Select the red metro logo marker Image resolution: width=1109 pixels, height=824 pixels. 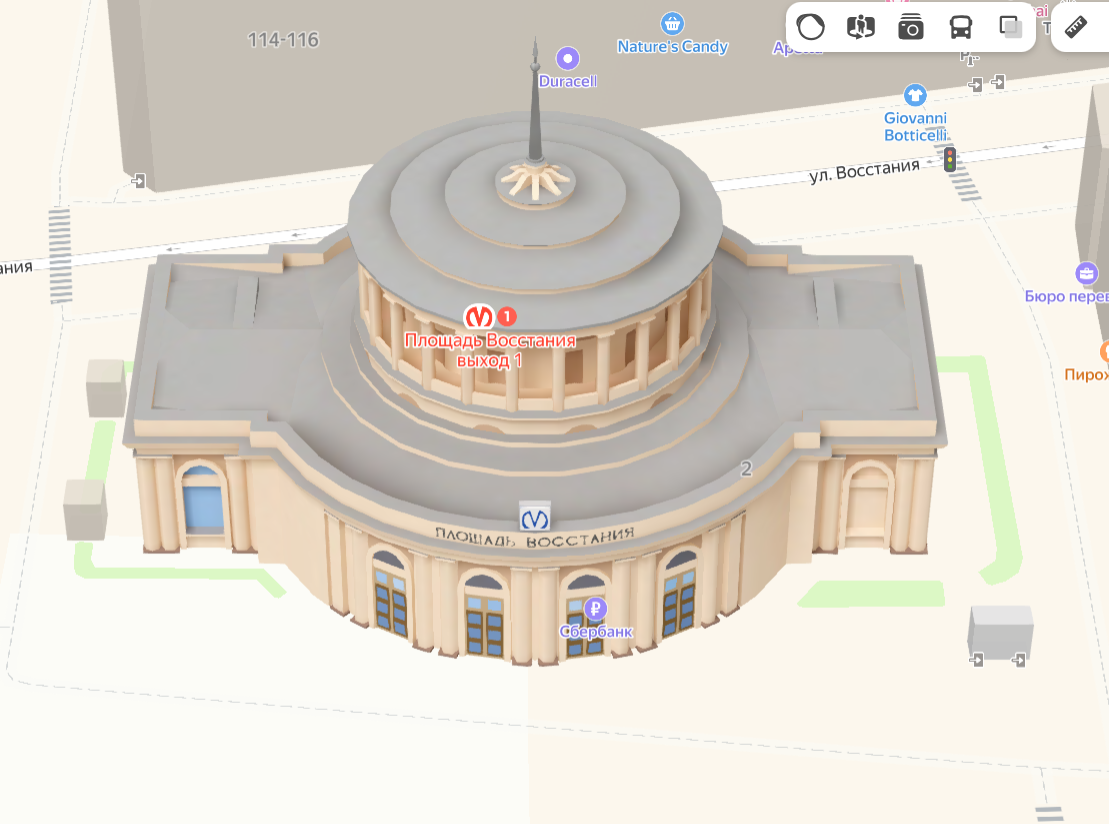(x=479, y=316)
